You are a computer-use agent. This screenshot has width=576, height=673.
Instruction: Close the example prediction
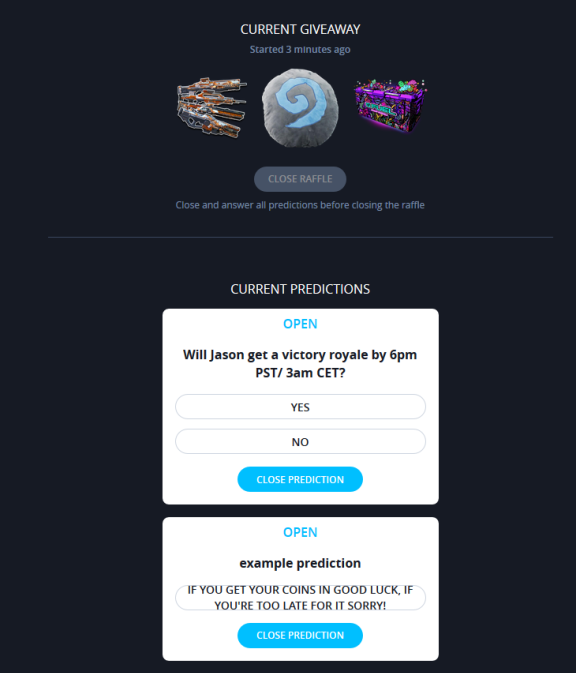point(300,635)
